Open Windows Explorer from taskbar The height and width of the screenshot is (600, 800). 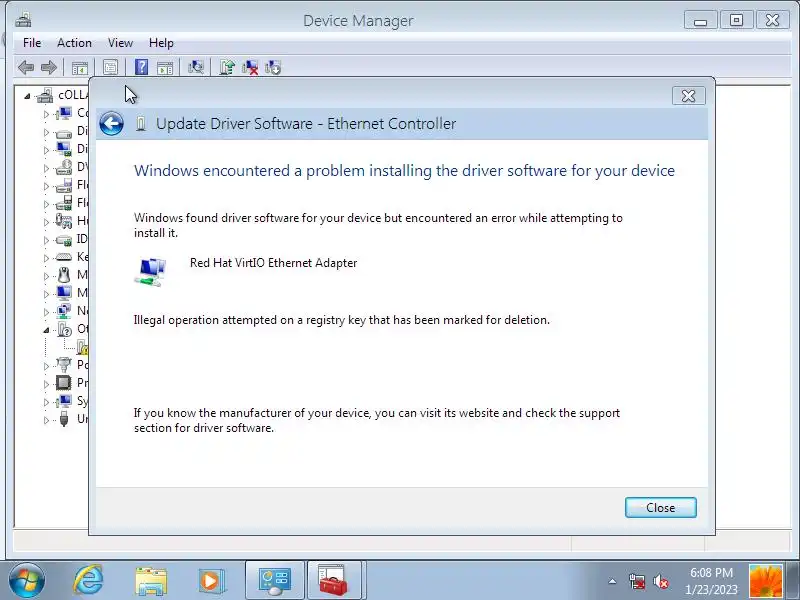pyautogui.click(x=151, y=581)
